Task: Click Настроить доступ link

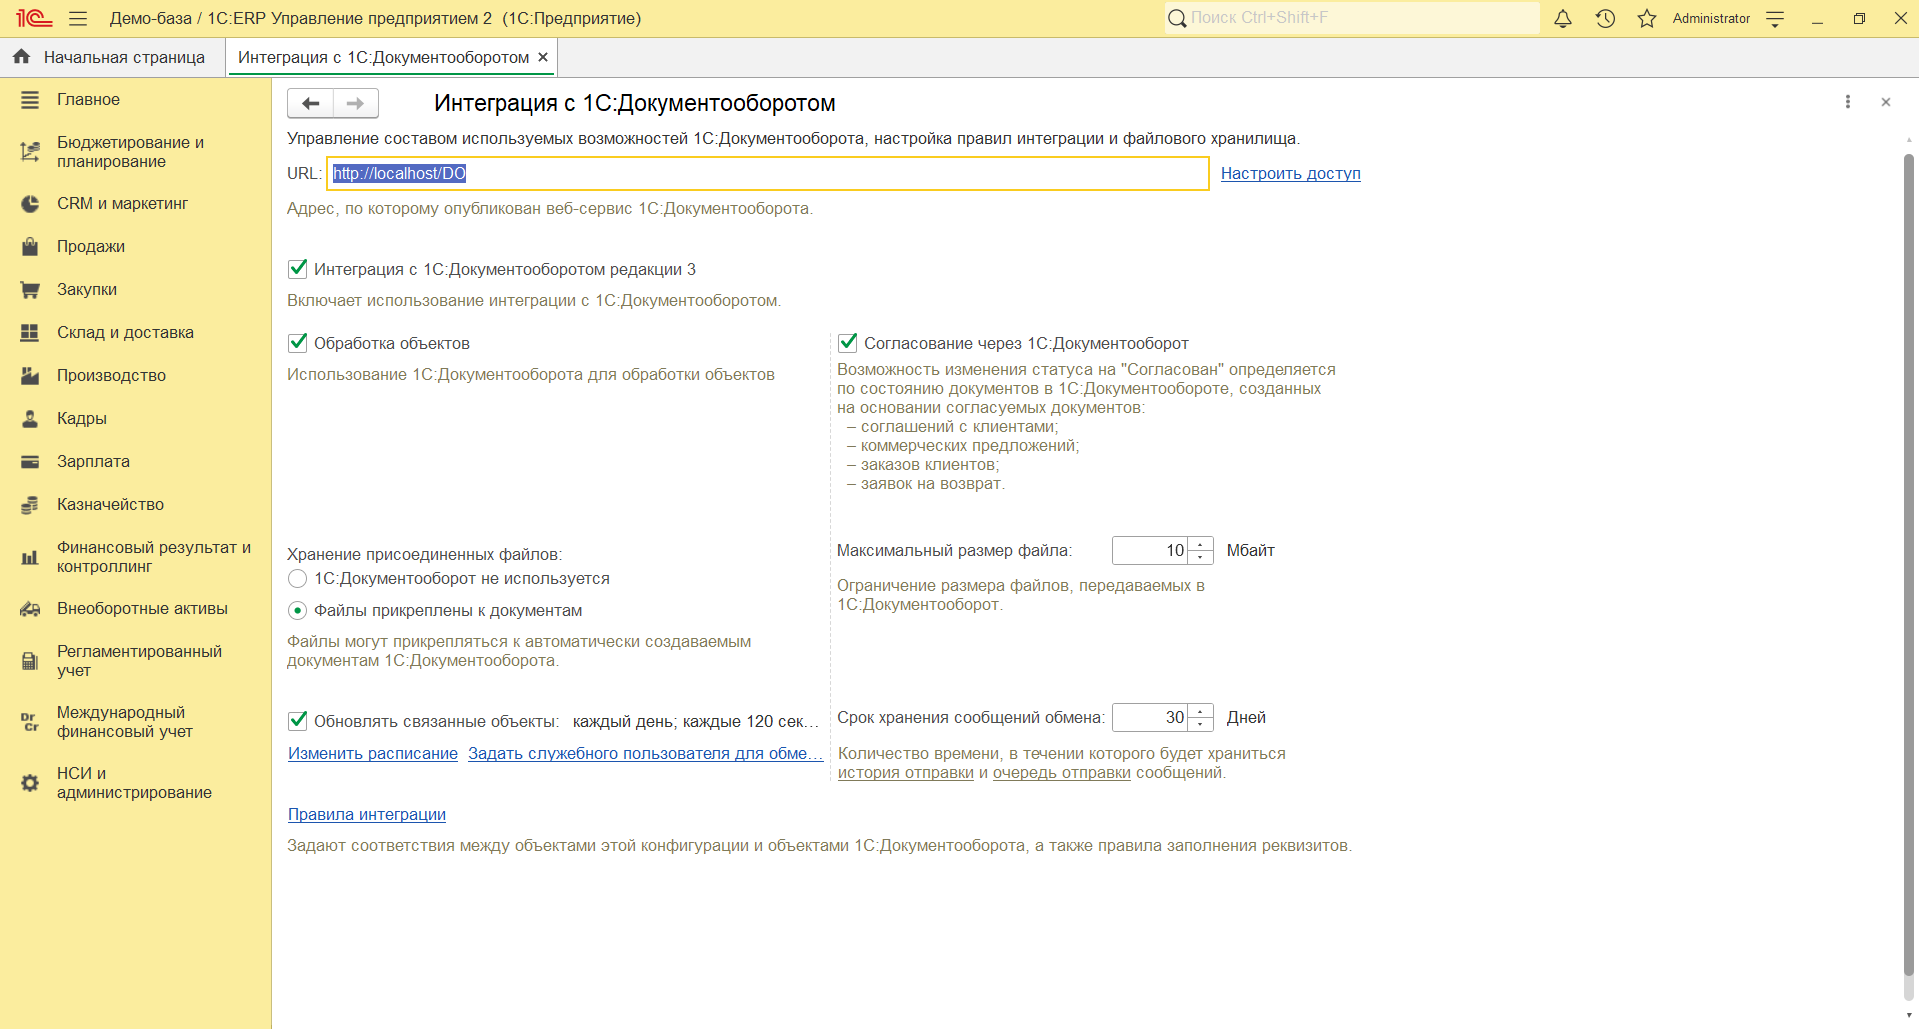Action: click(1290, 174)
